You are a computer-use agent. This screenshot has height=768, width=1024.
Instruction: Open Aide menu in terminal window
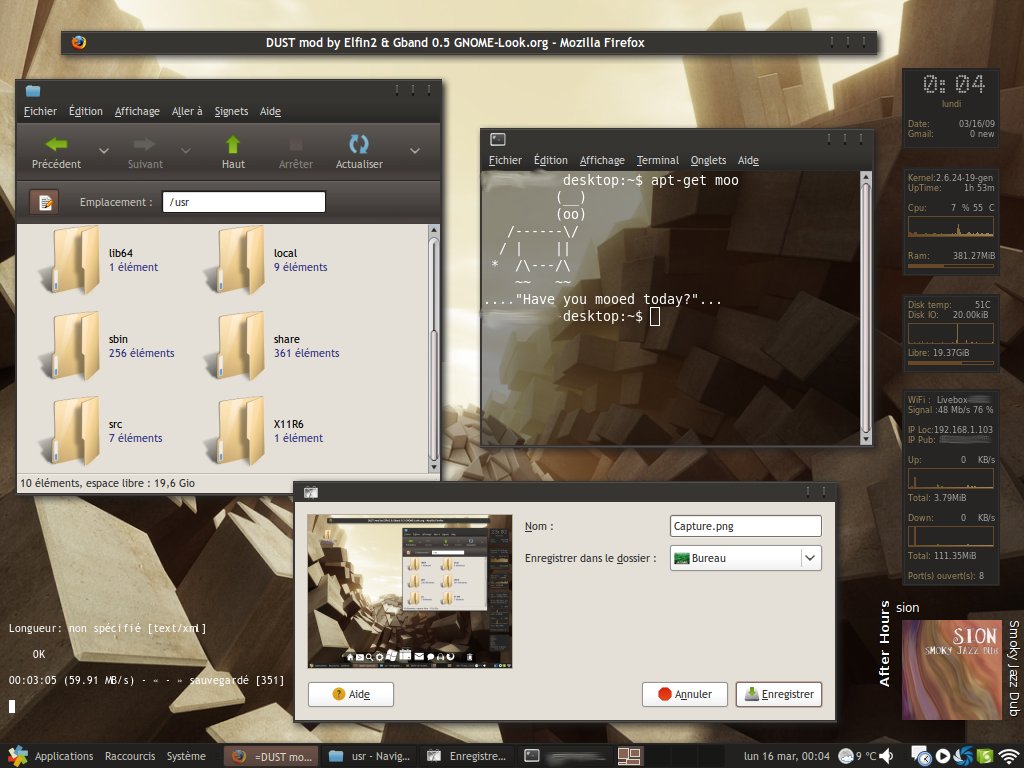(748, 160)
